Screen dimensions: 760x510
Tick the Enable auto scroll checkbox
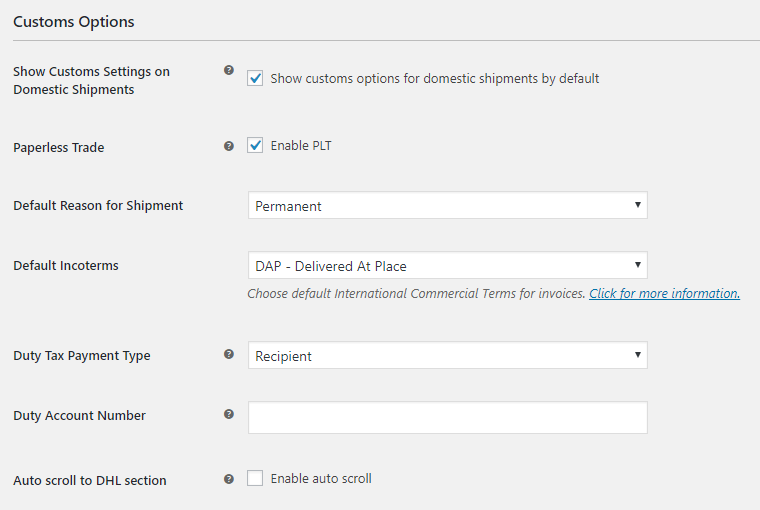click(255, 479)
